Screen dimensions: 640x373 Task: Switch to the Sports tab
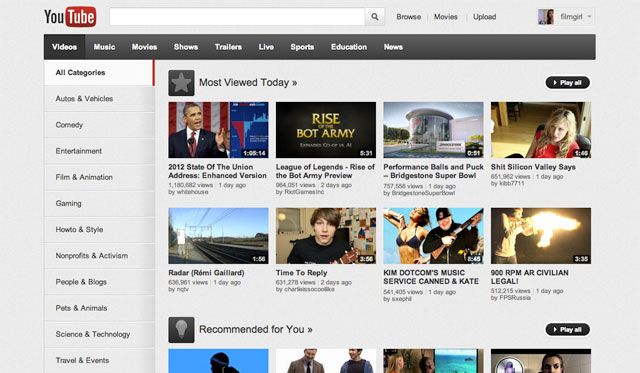pos(302,47)
